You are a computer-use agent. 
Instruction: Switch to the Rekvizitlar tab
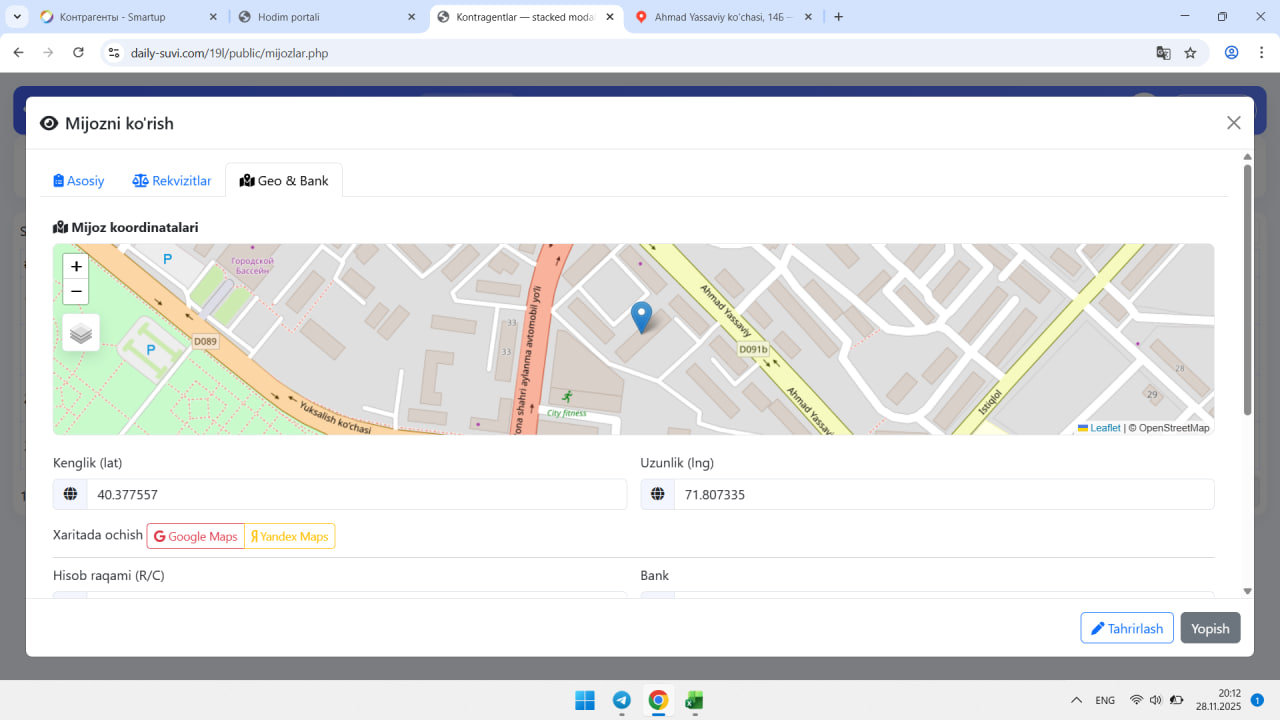click(172, 181)
